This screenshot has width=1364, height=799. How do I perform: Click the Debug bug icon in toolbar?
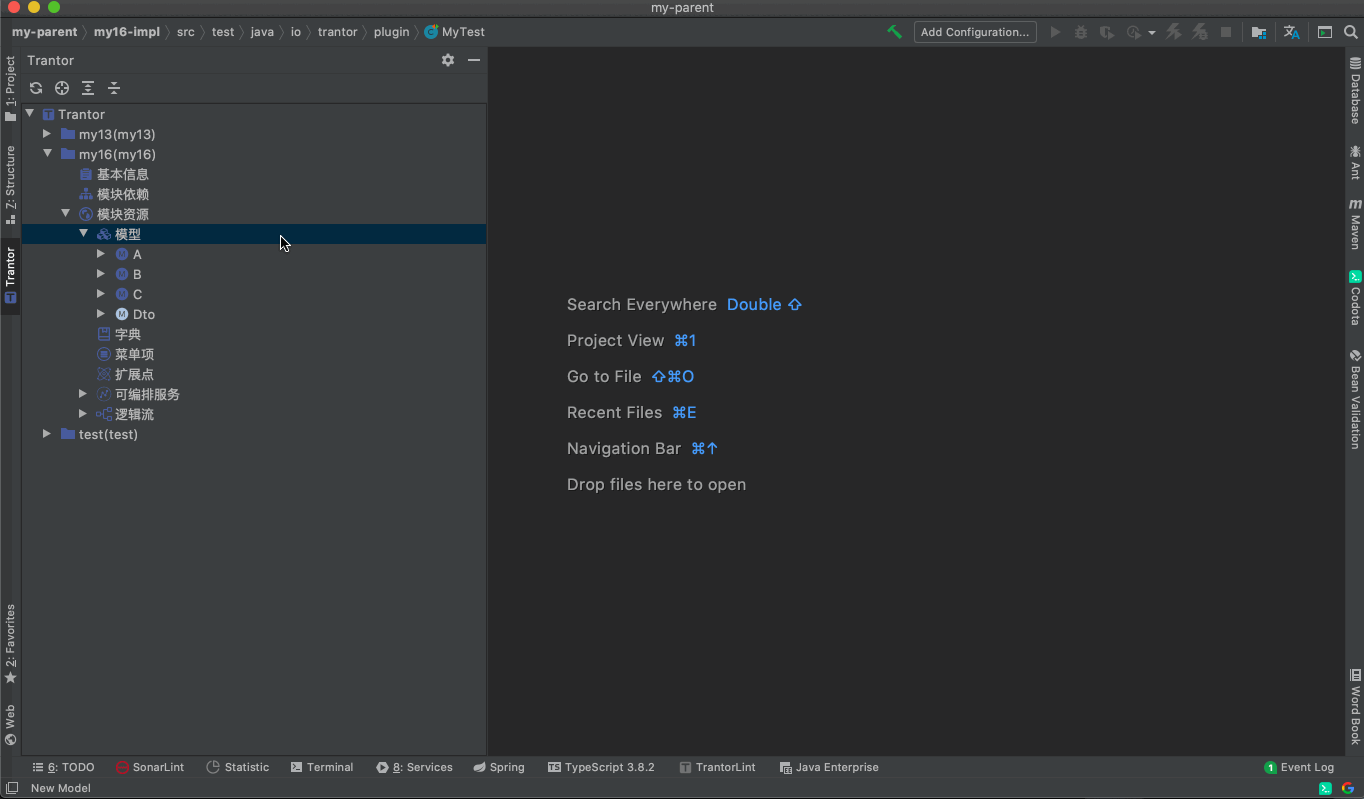click(x=1081, y=32)
